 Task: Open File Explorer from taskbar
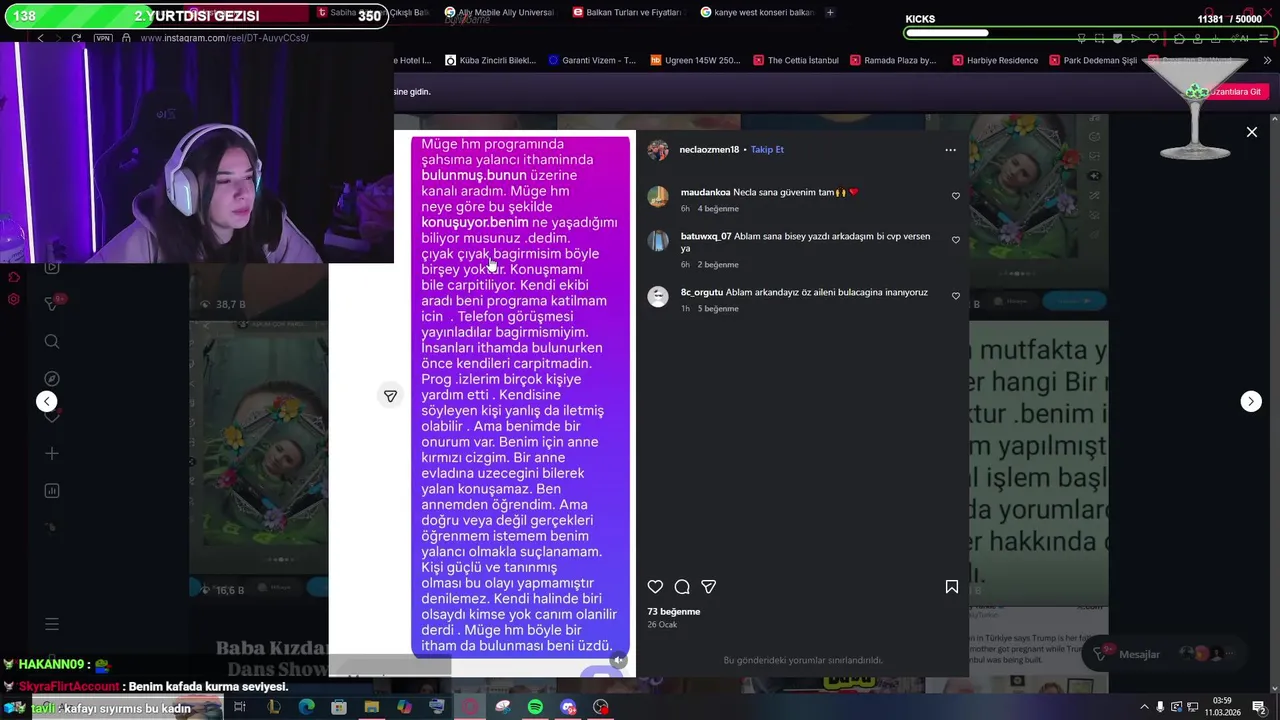pyautogui.click(x=372, y=707)
